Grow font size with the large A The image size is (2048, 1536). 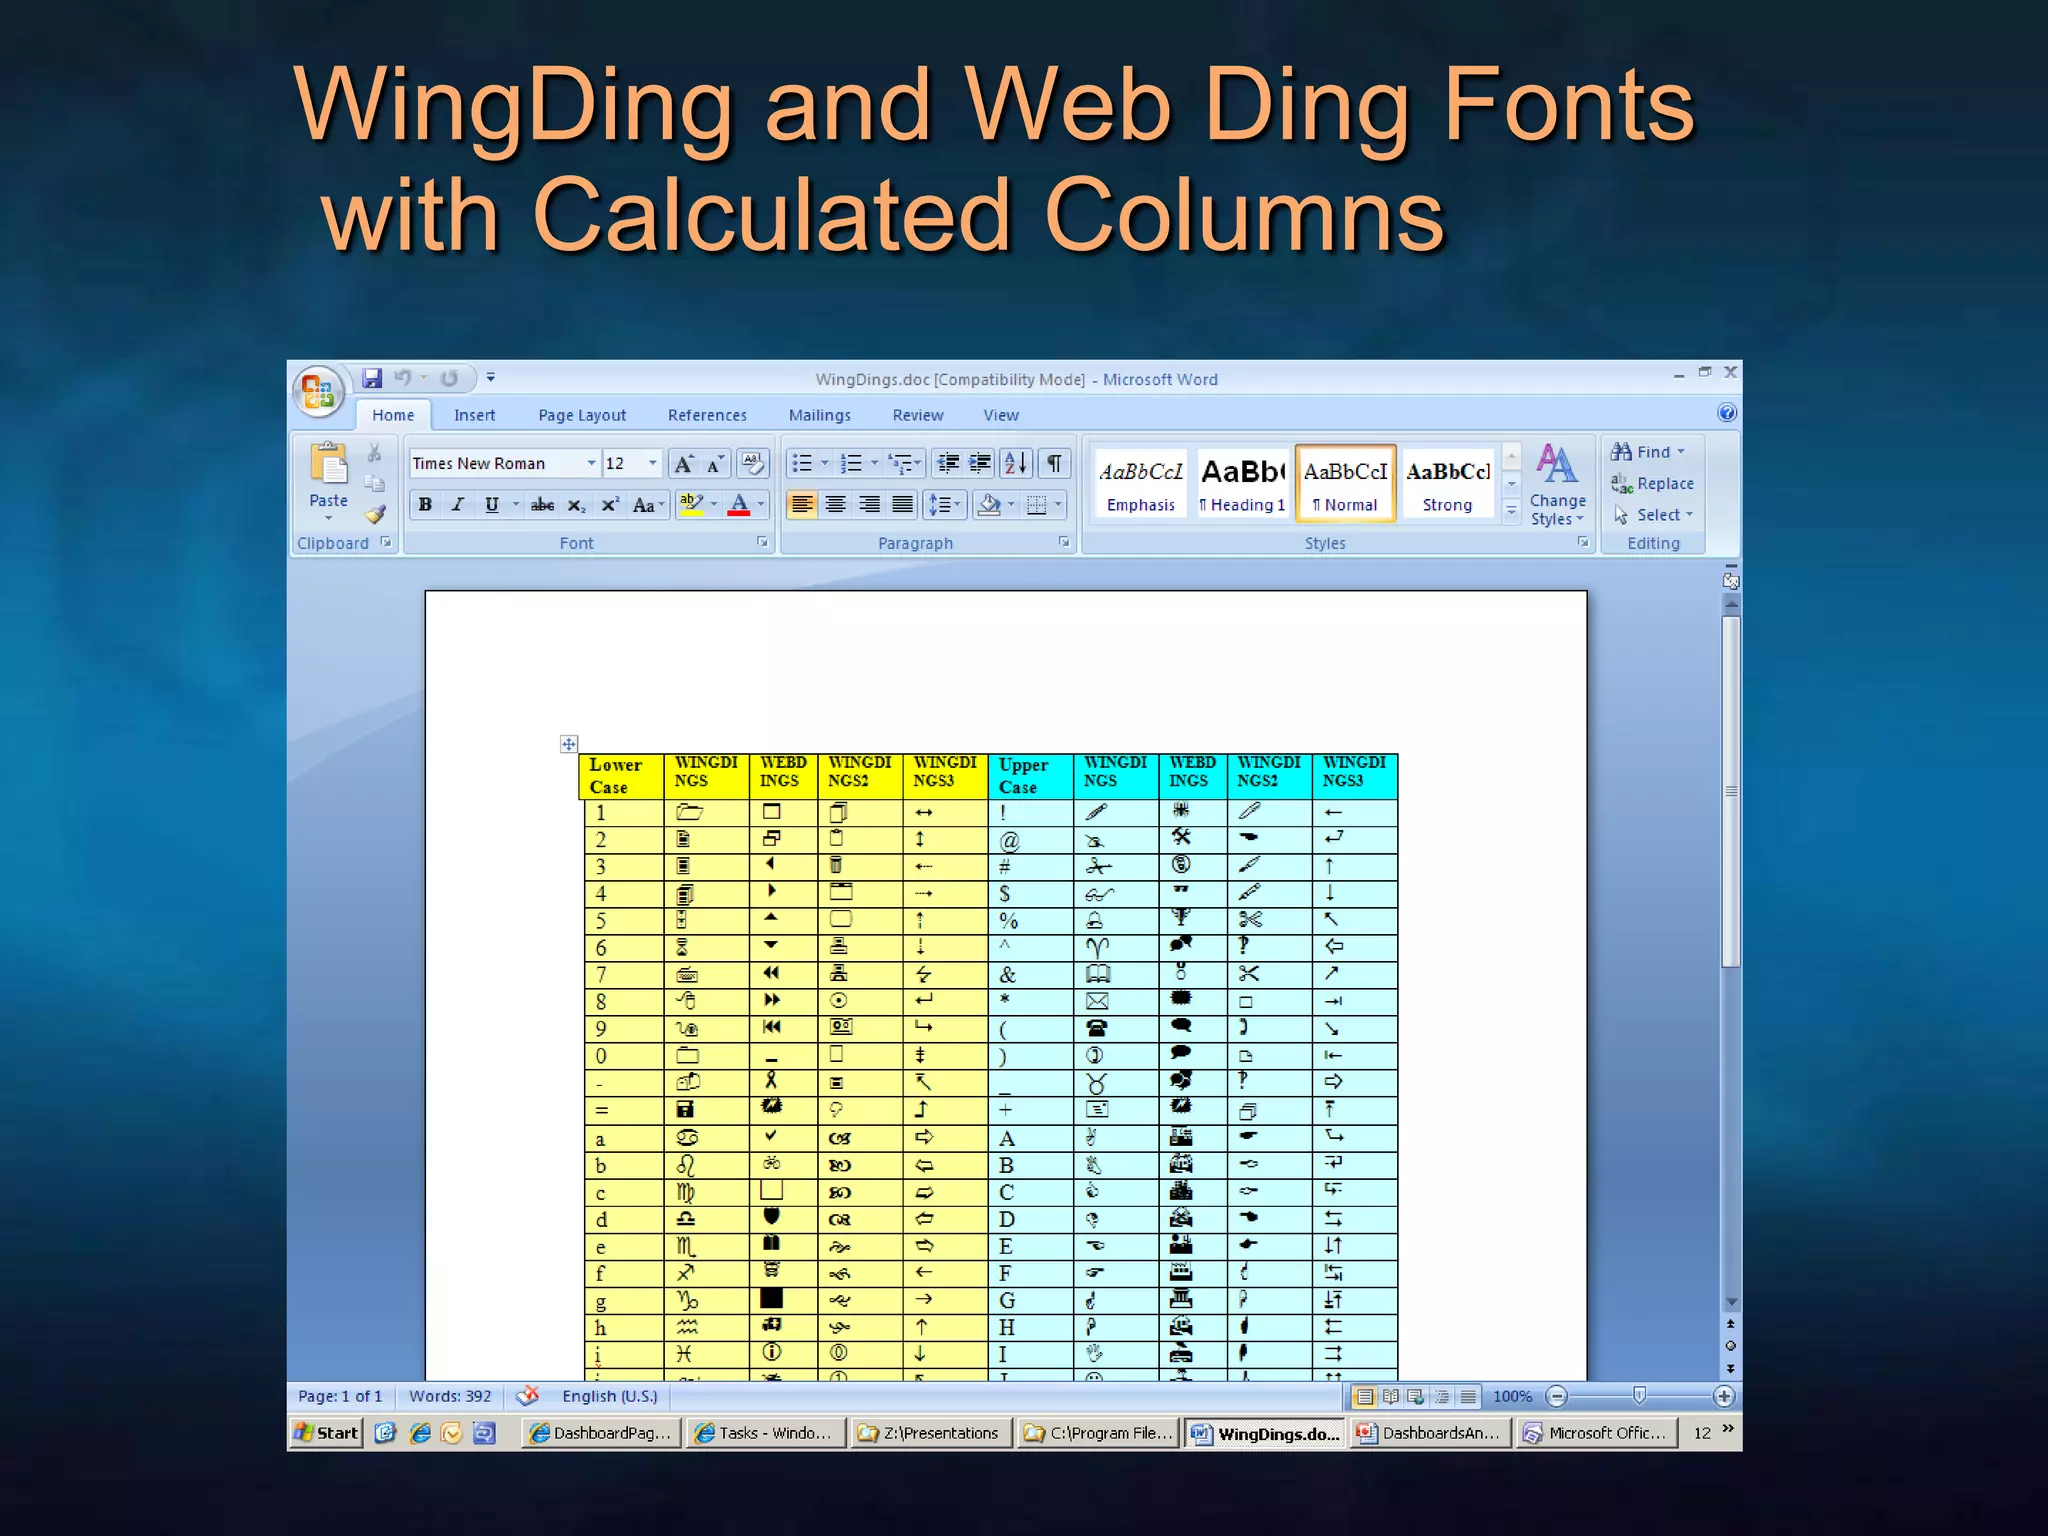click(x=684, y=464)
